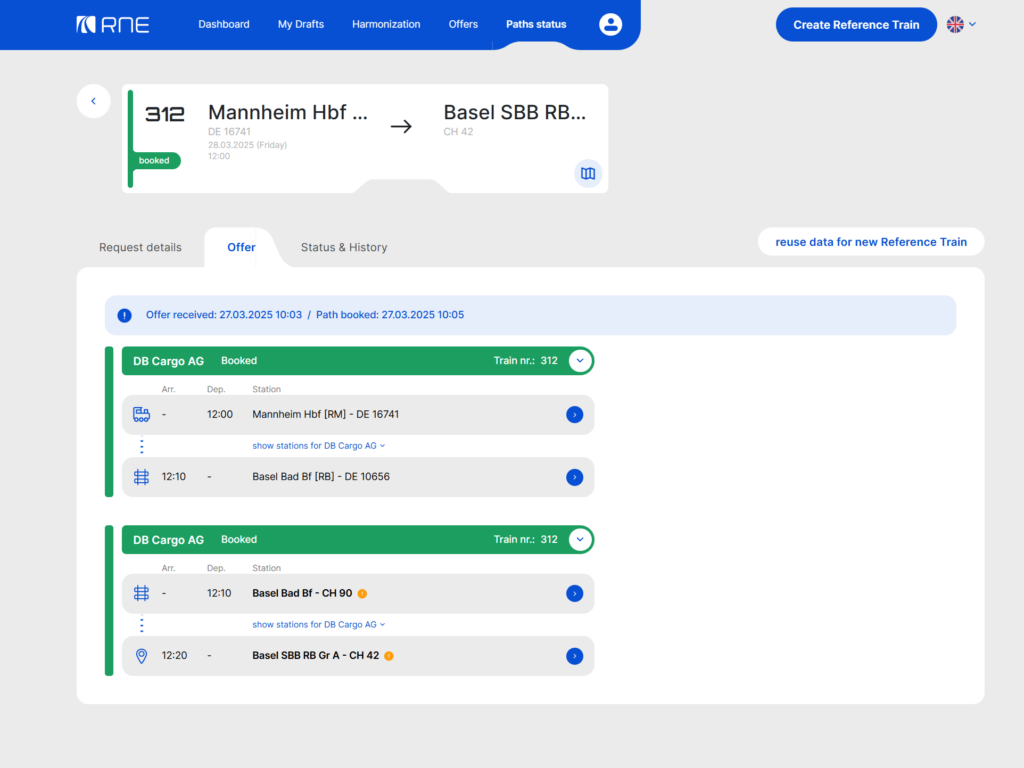Click the info icon in offer received banner

tap(124, 315)
